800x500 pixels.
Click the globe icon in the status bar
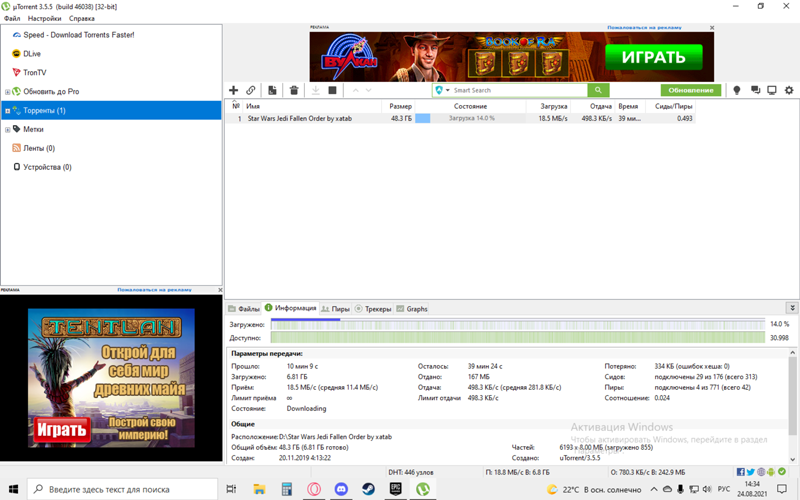tap(761, 472)
